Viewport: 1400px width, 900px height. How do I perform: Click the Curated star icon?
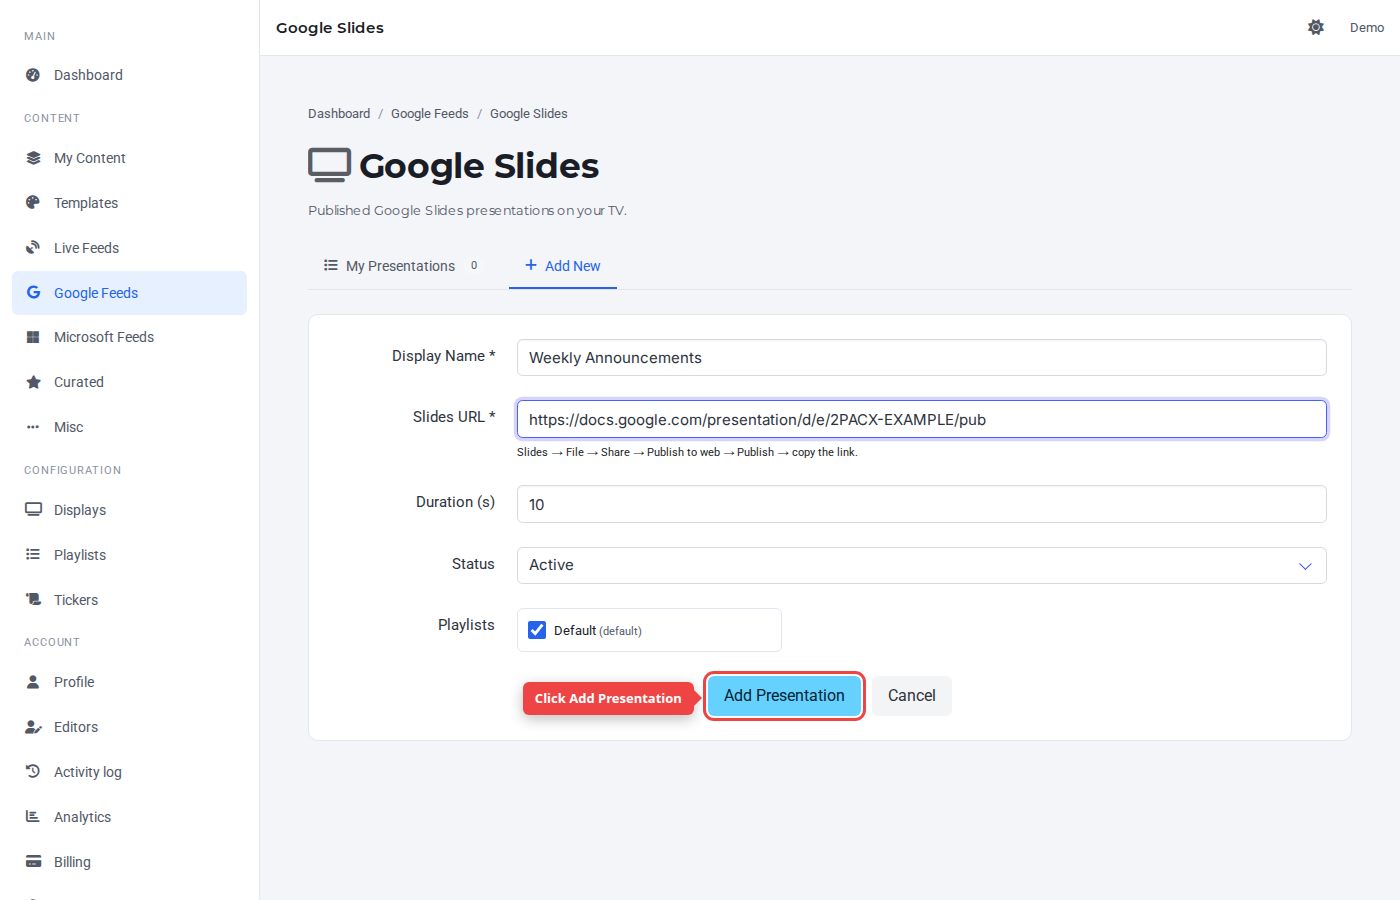click(x=33, y=382)
